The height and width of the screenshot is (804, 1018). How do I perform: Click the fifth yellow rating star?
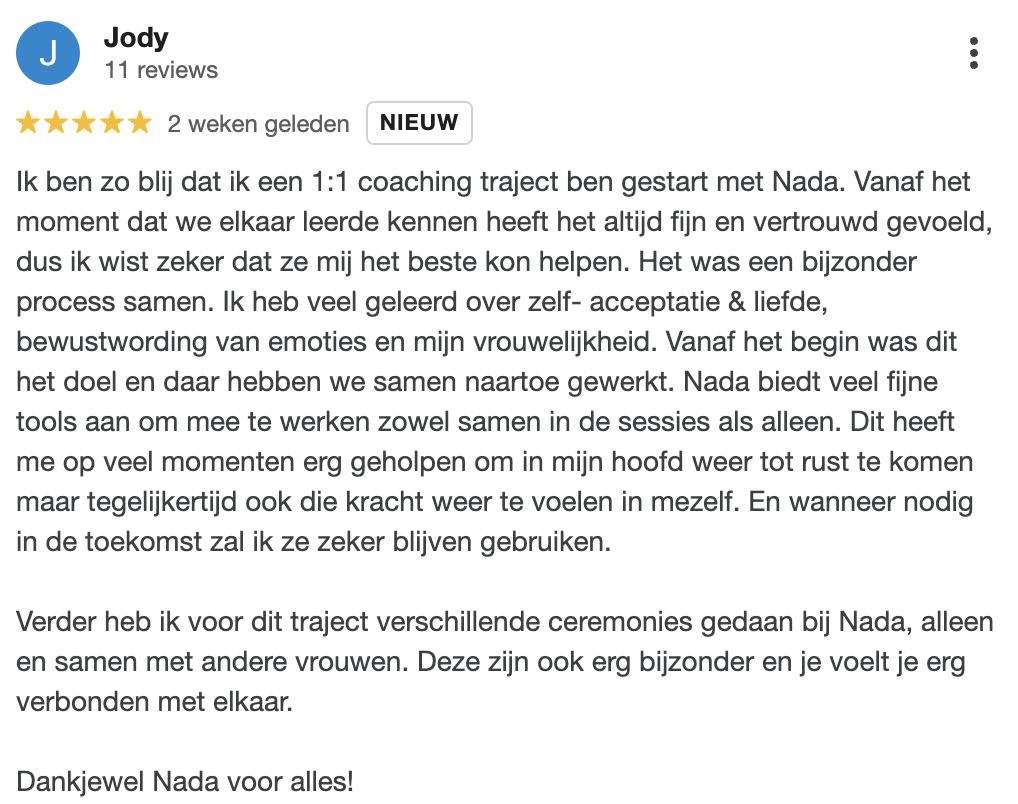pyautogui.click(x=140, y=123)
